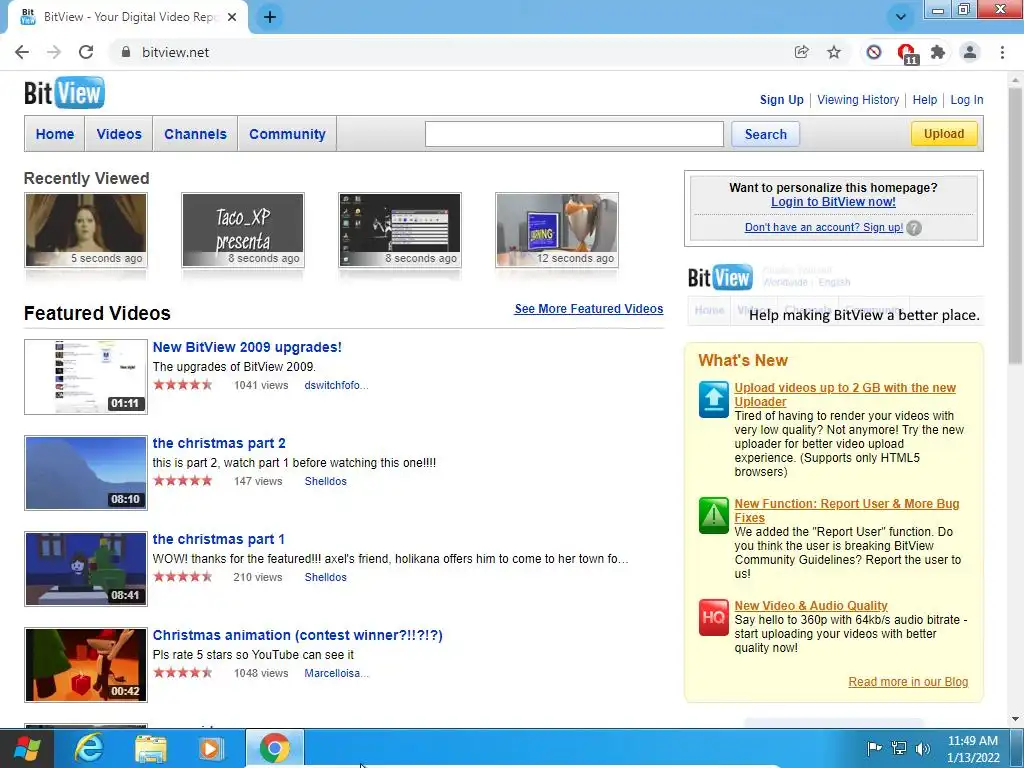This screenshot has height=768, width=1024.
Task: Open Windows Explorer folder in taskbar
Action: click(x=151, y=748)
